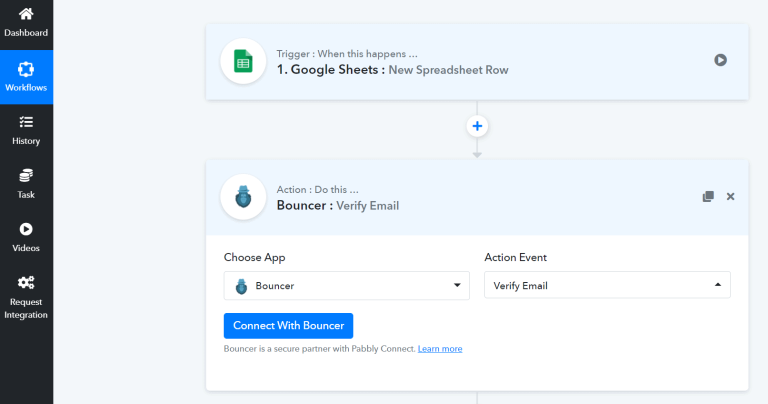Click the Bouncer app icon in action header
The image size is (768, 404).
[x=243, y=197]
